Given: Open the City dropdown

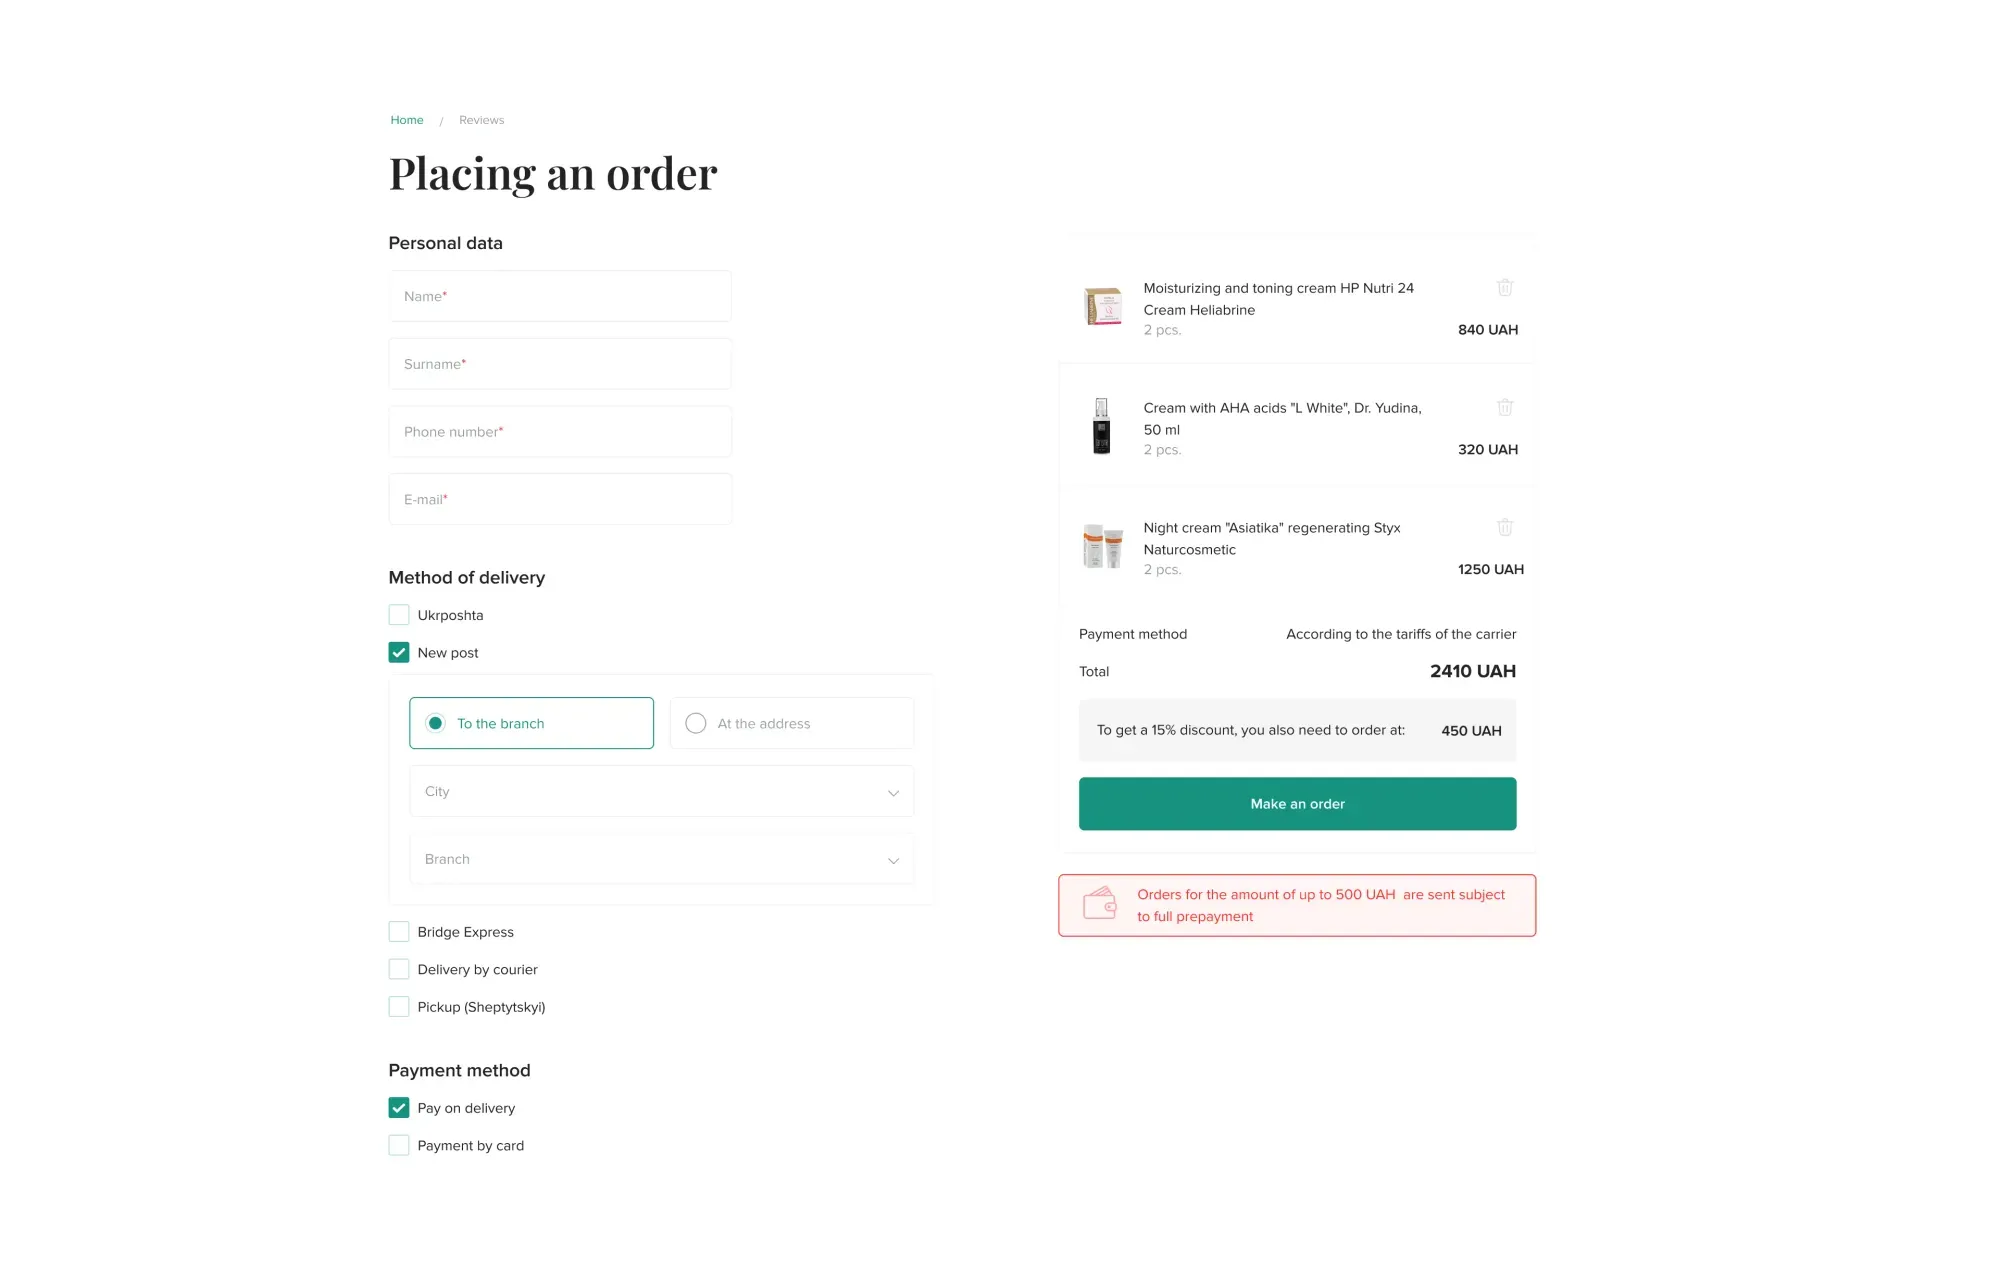Looking at the screenshot, I should (x=661, y=791).
